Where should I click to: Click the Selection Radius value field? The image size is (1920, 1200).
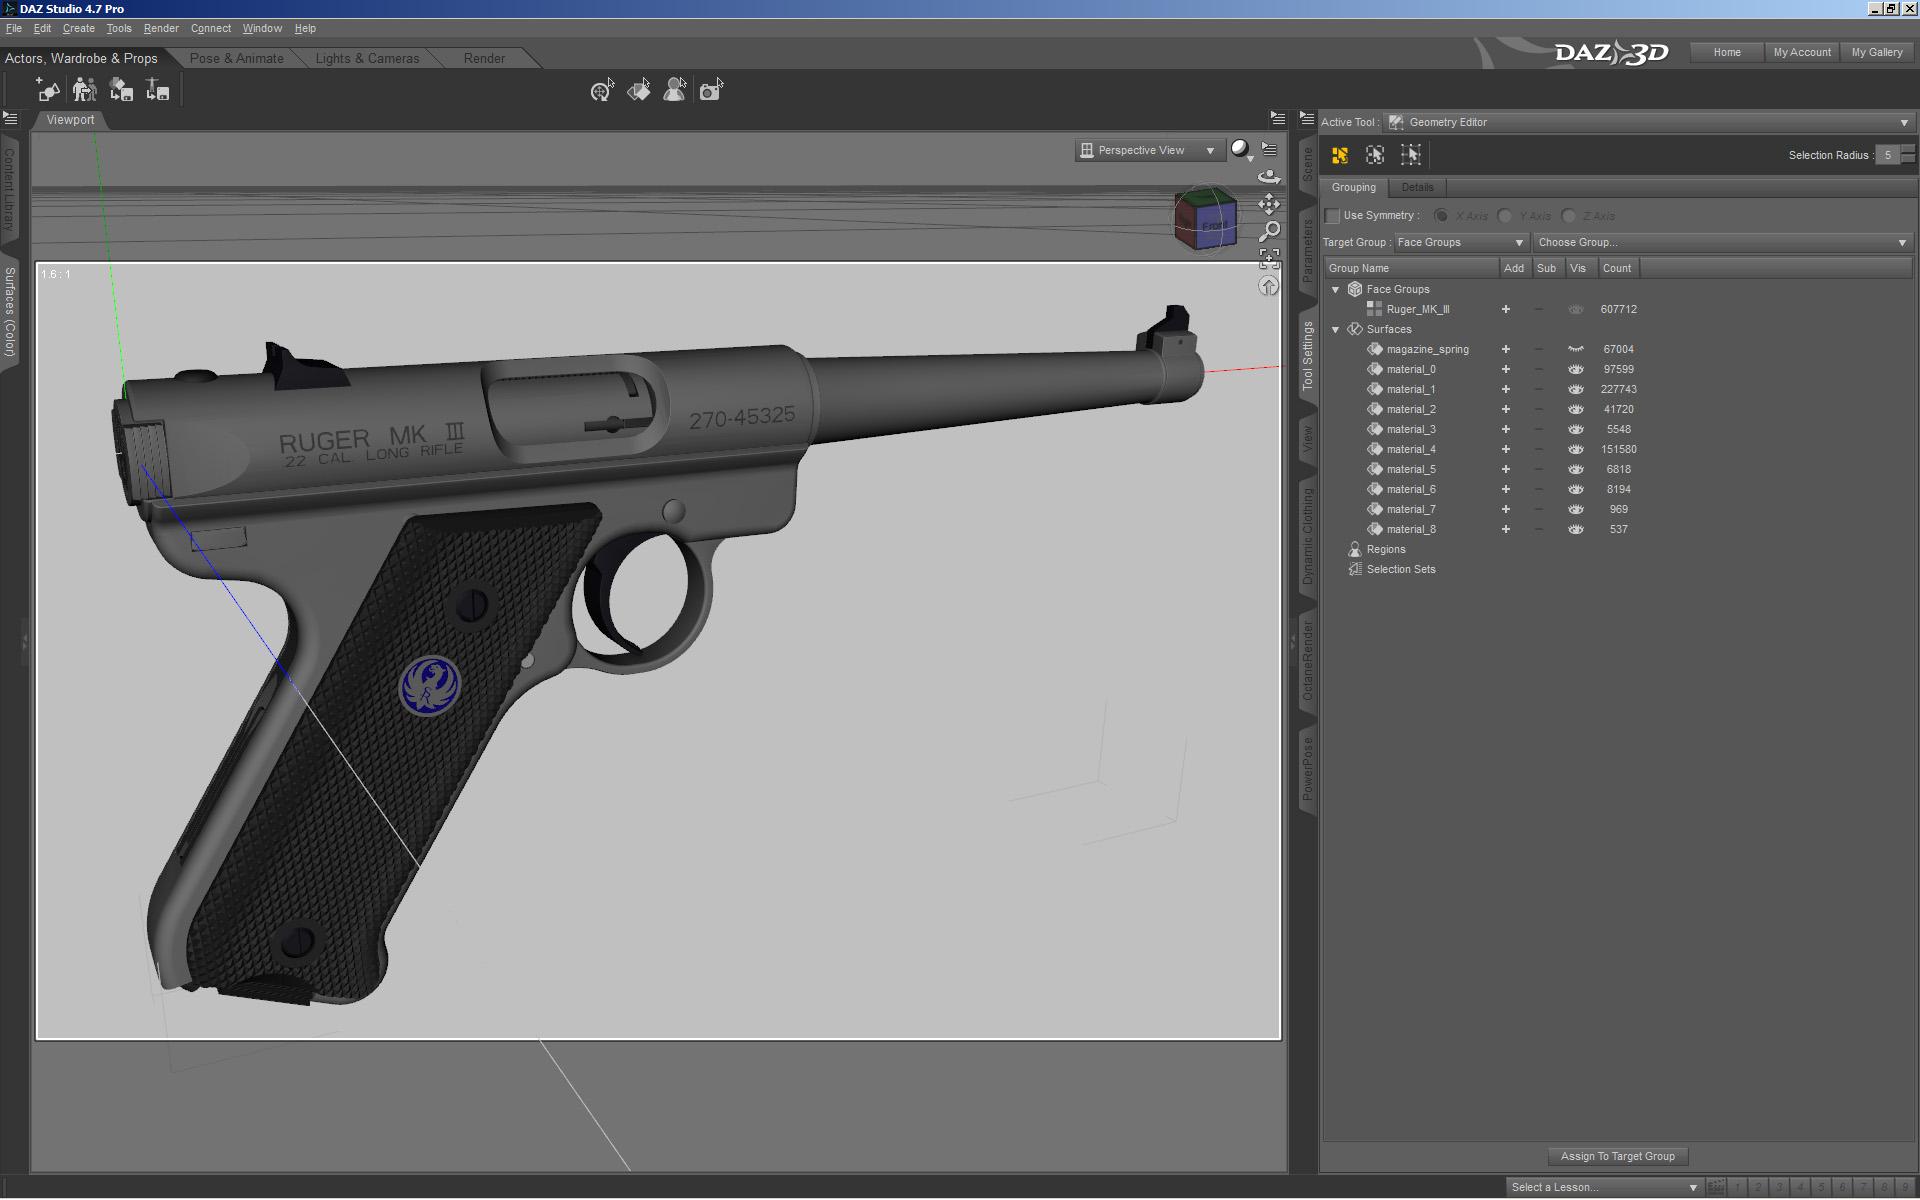tap(1887, 155)
